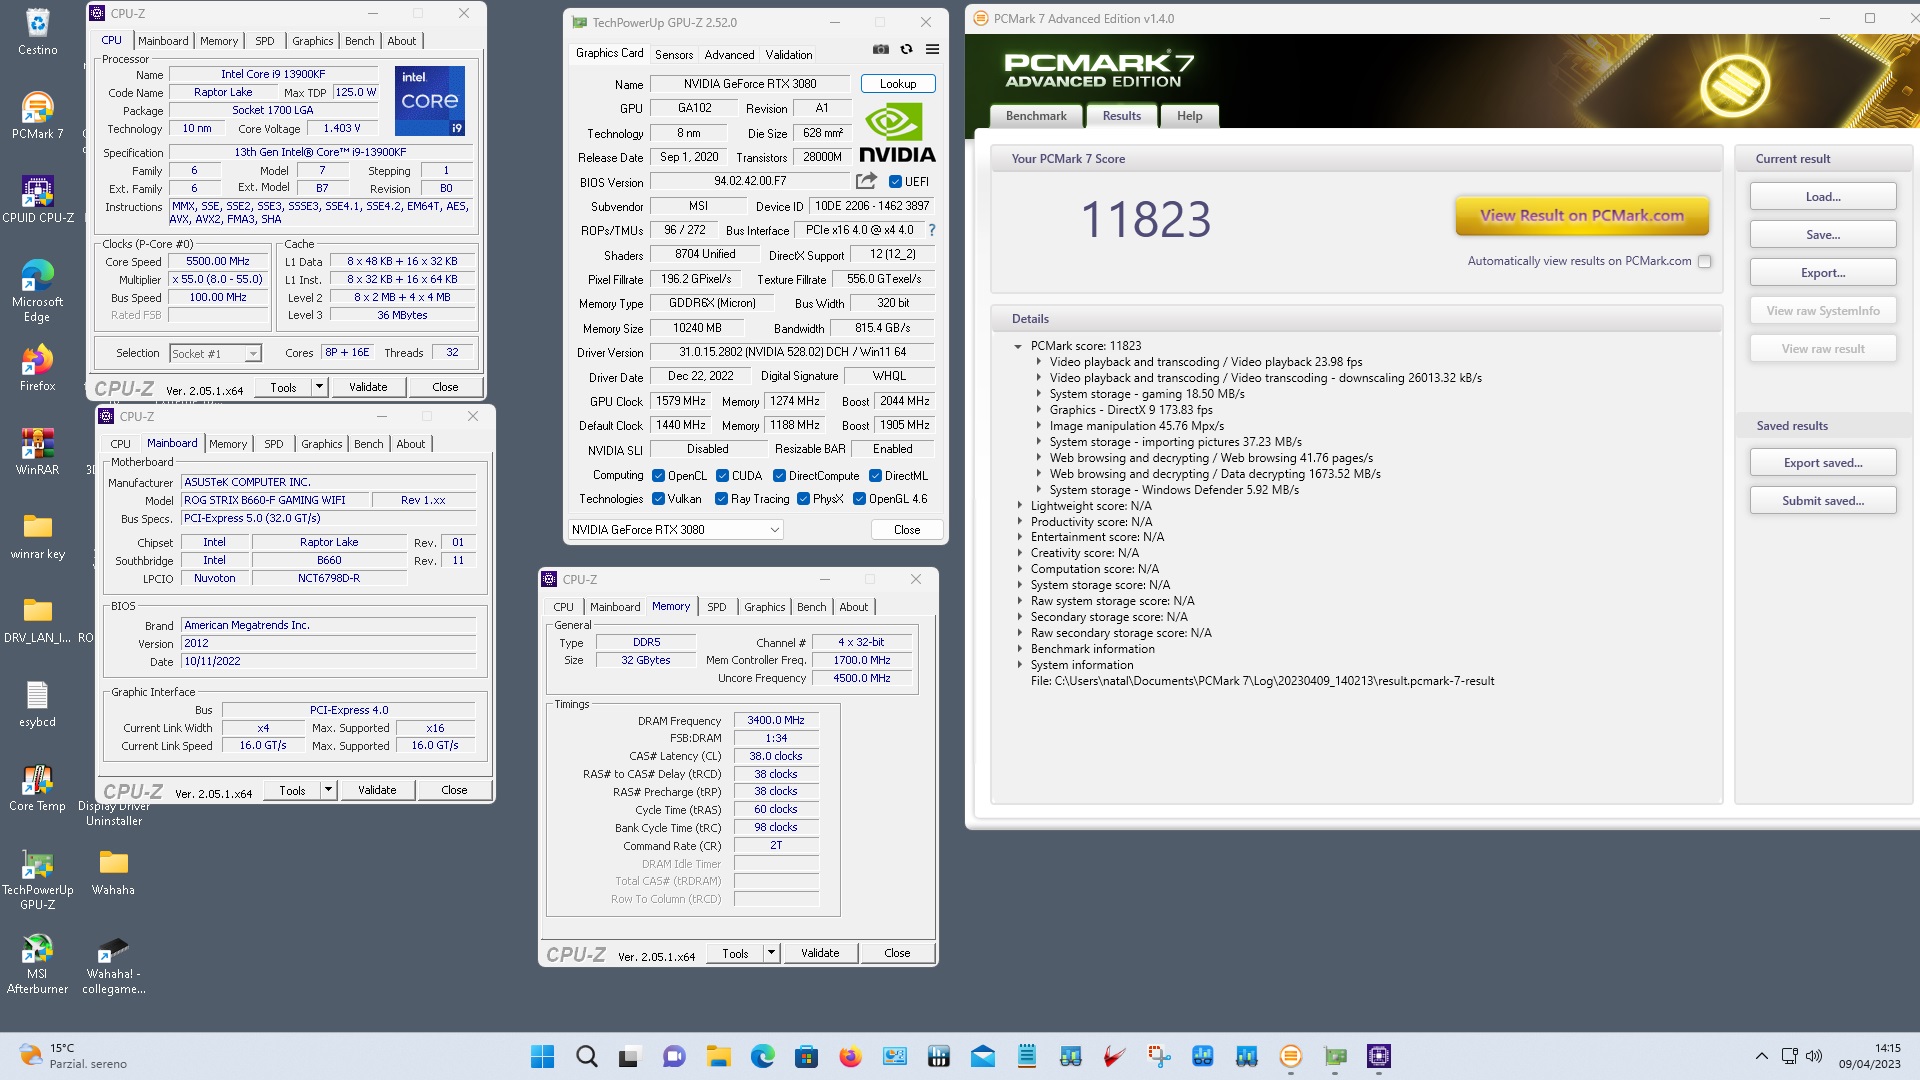
Task: Toggle the DirectML checkbox in GPU-Z
Action: (875, 476)
